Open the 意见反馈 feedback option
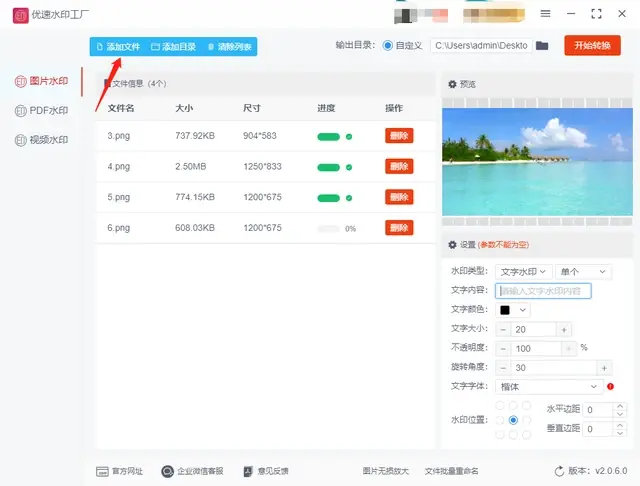640x486 pixels. tap(267, 471)
